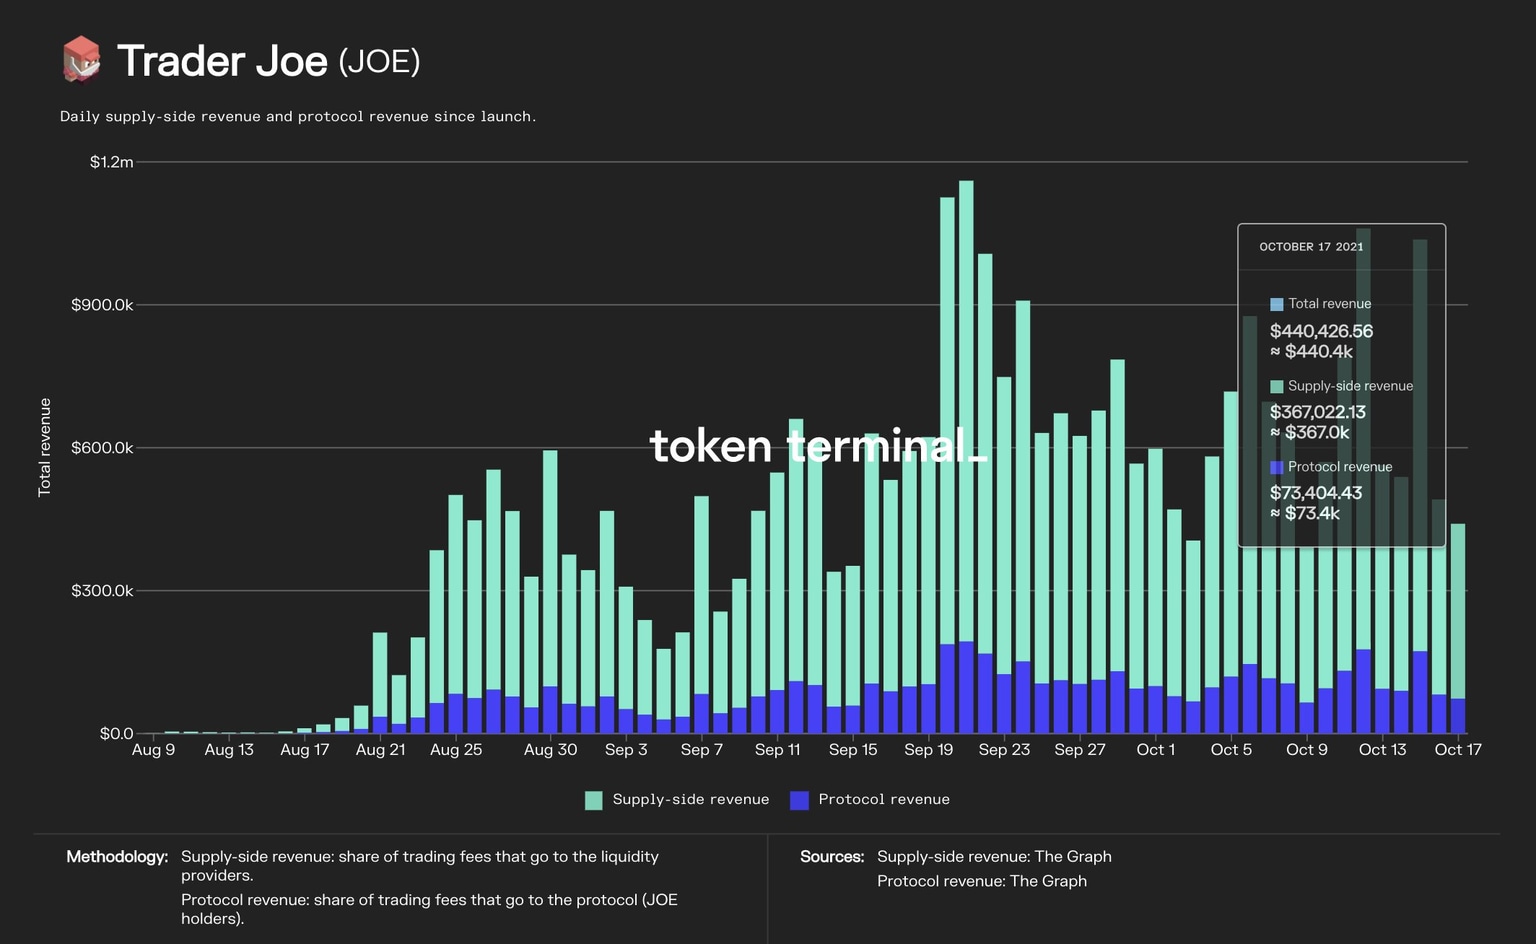Expand the tooltip dated OCTOBER 17 2021
Screen dimensions: 1536x944
click(1311, 246)
